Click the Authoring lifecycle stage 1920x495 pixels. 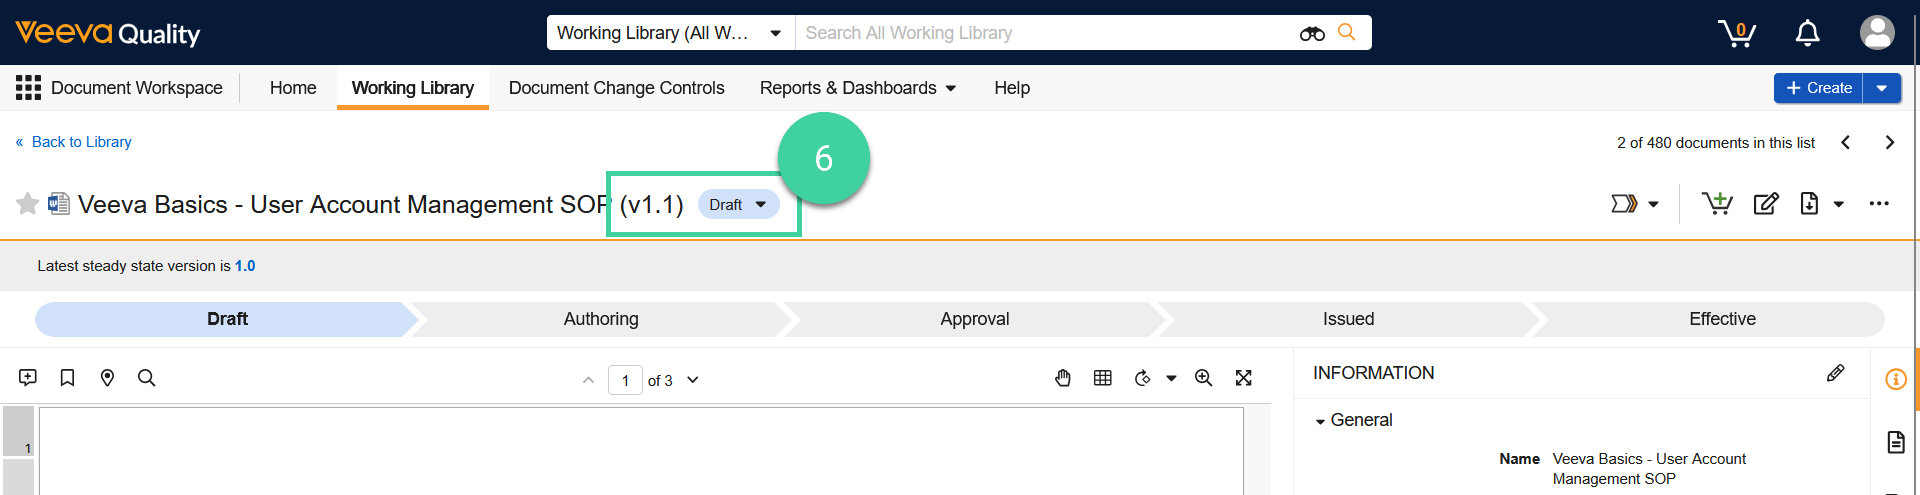[601, 319]
